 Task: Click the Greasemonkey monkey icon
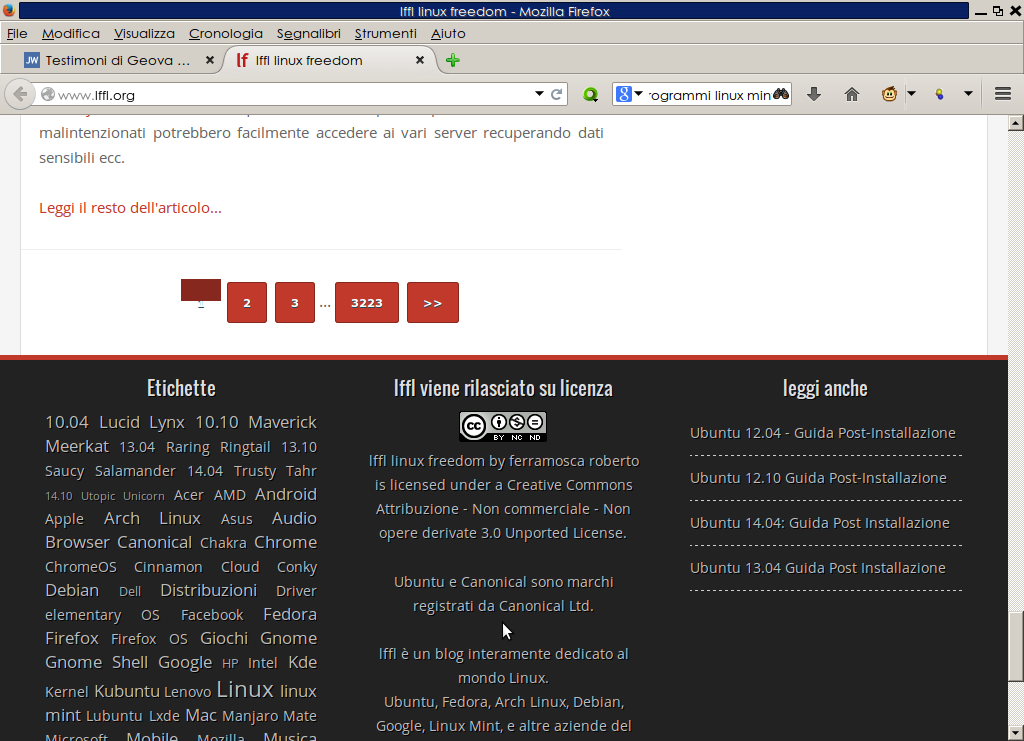889,95
